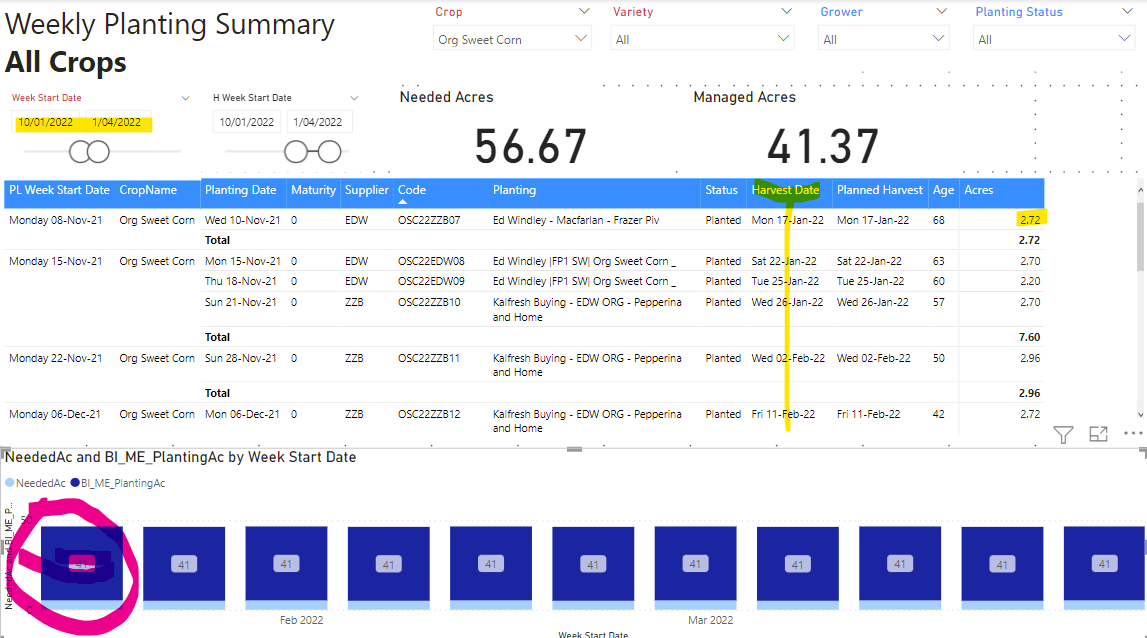Select planned harvest Fri 11-Feb-22
This screenshot has height=638, width=1147.
(x=868, y=414)
